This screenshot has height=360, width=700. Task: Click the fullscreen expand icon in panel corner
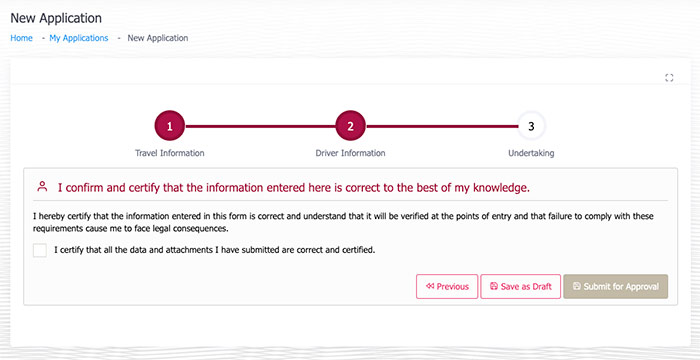click(669, 78)
